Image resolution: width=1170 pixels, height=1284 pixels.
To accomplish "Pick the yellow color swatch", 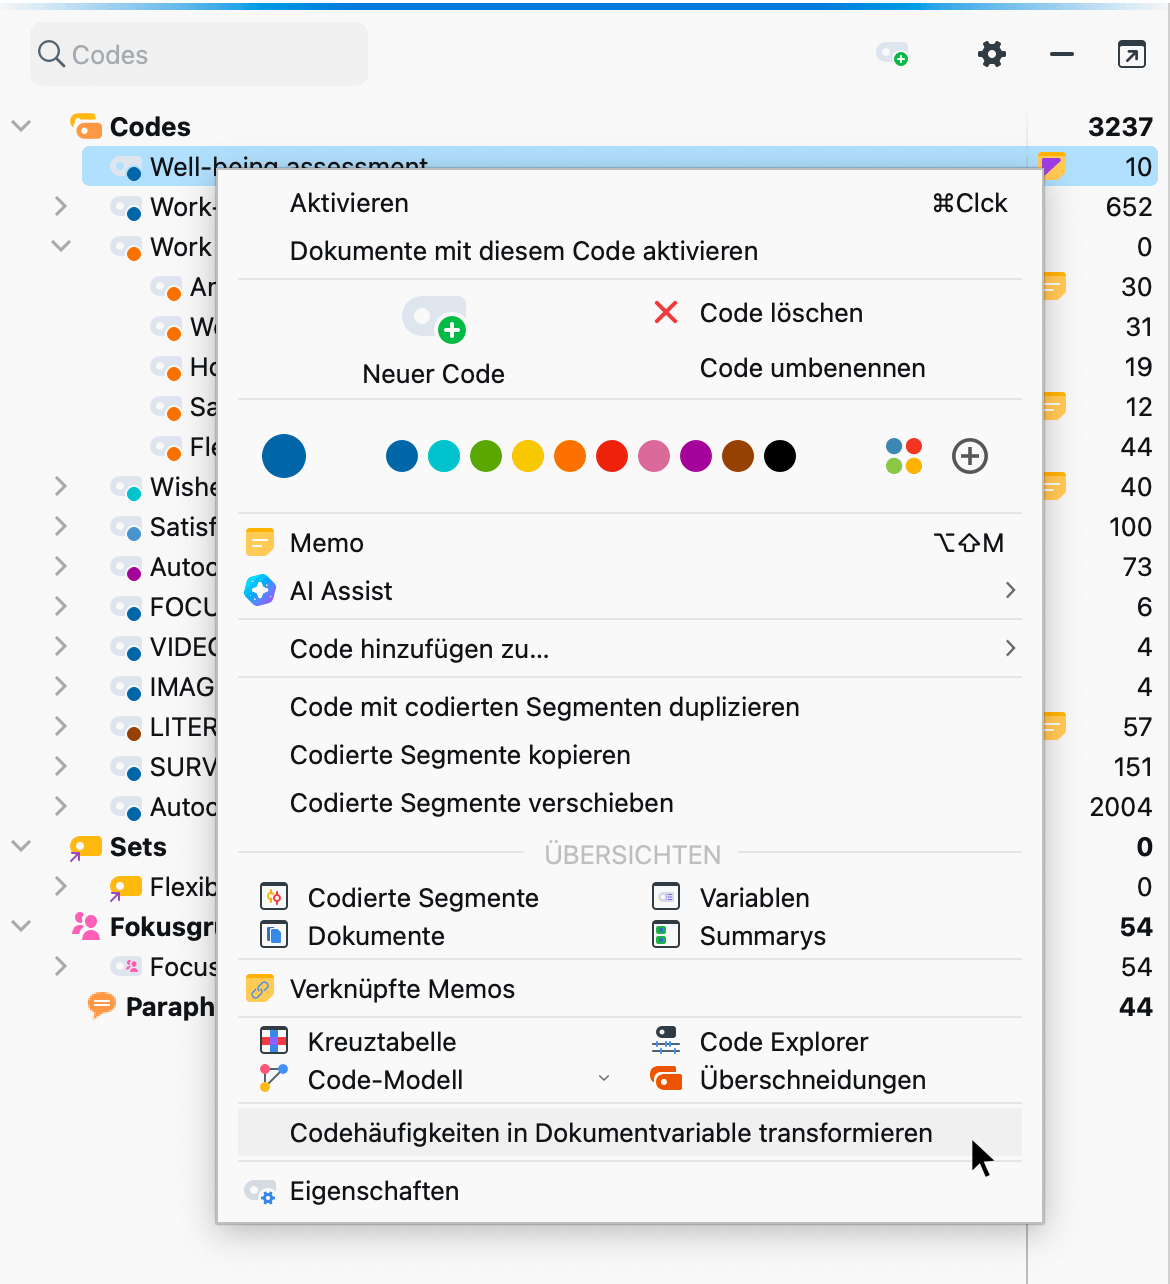I will (x=528, y=456).
